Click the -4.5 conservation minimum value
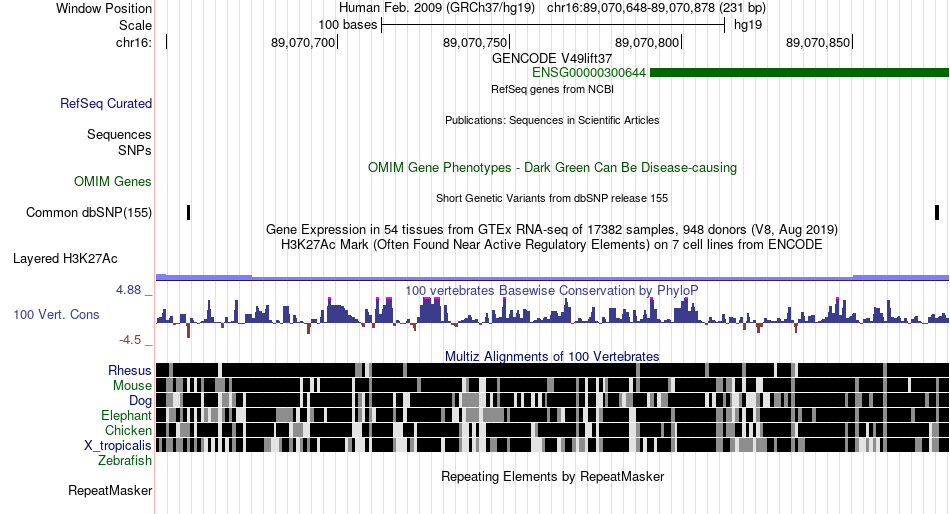Viewport: 950px width, 514px height. pos(130,340)
